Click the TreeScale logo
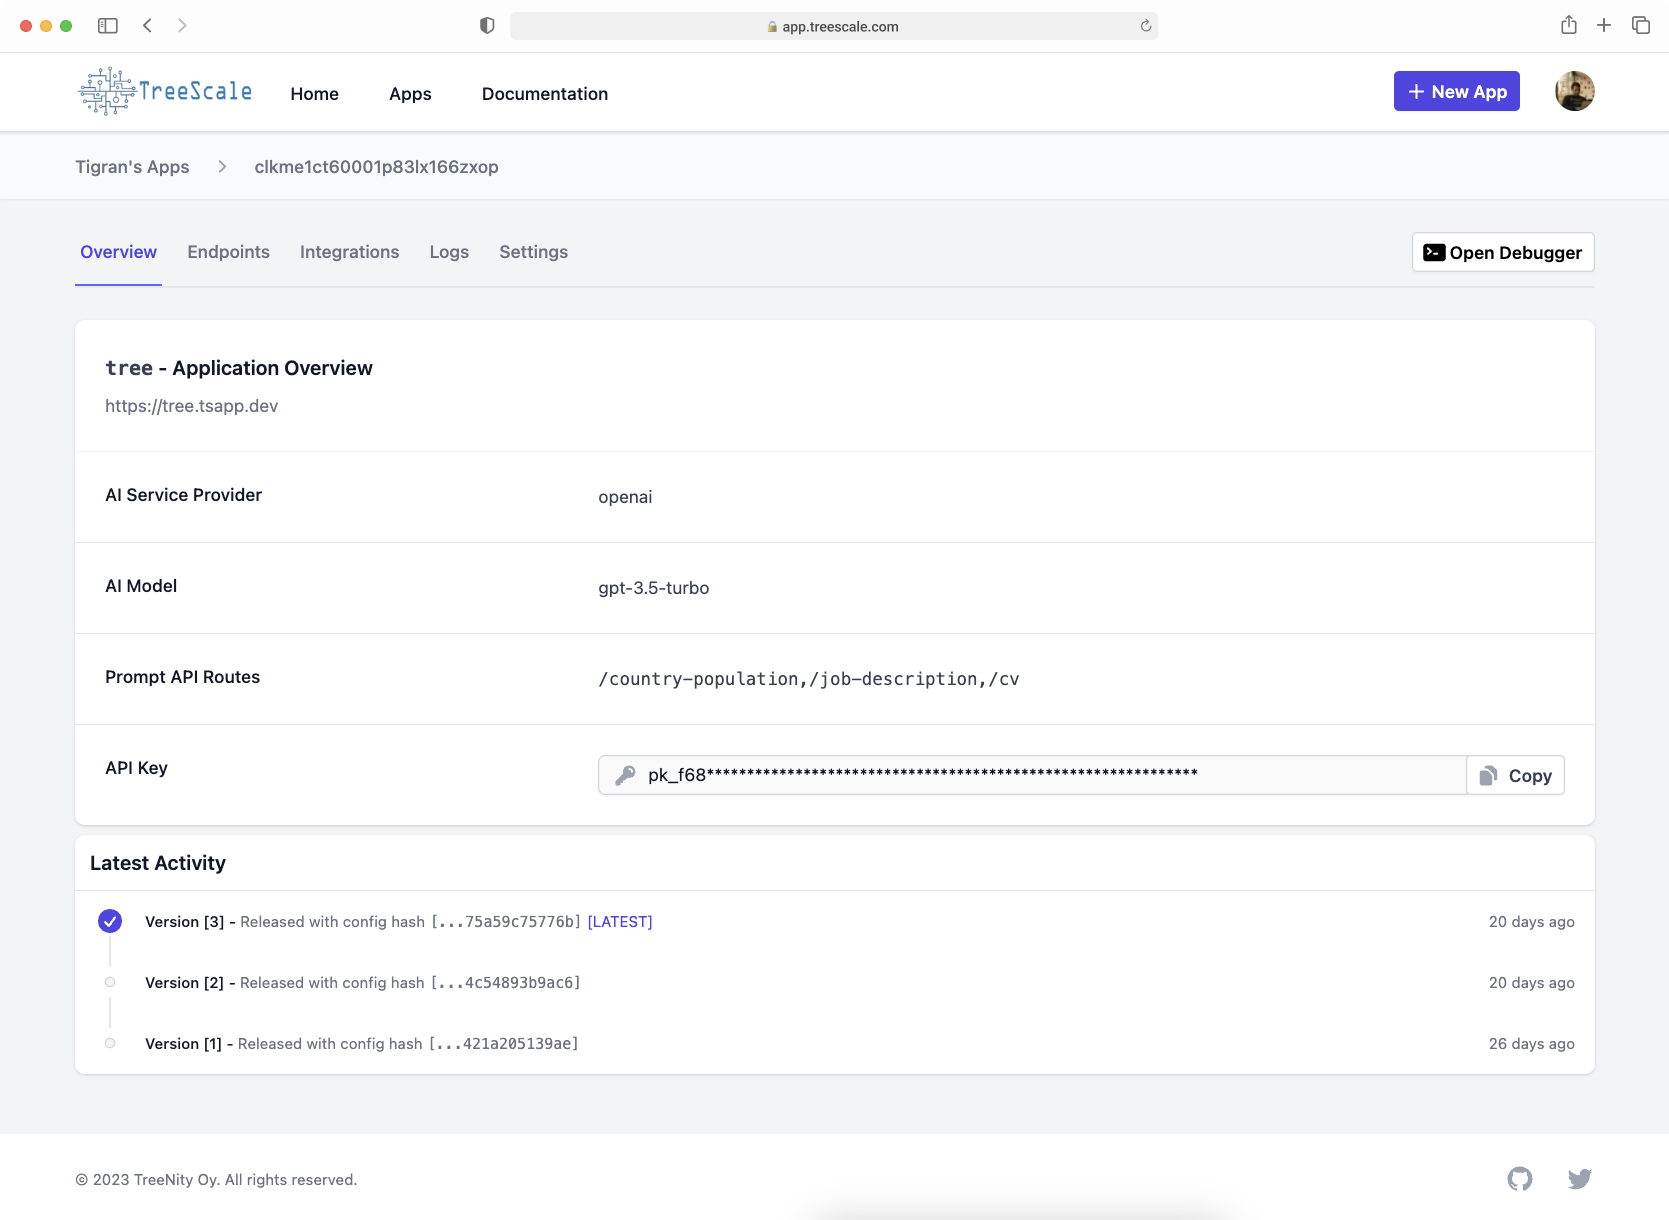Image resolution: width=1669 pixels, height=1220 pixels. click(x=166, y=92)
